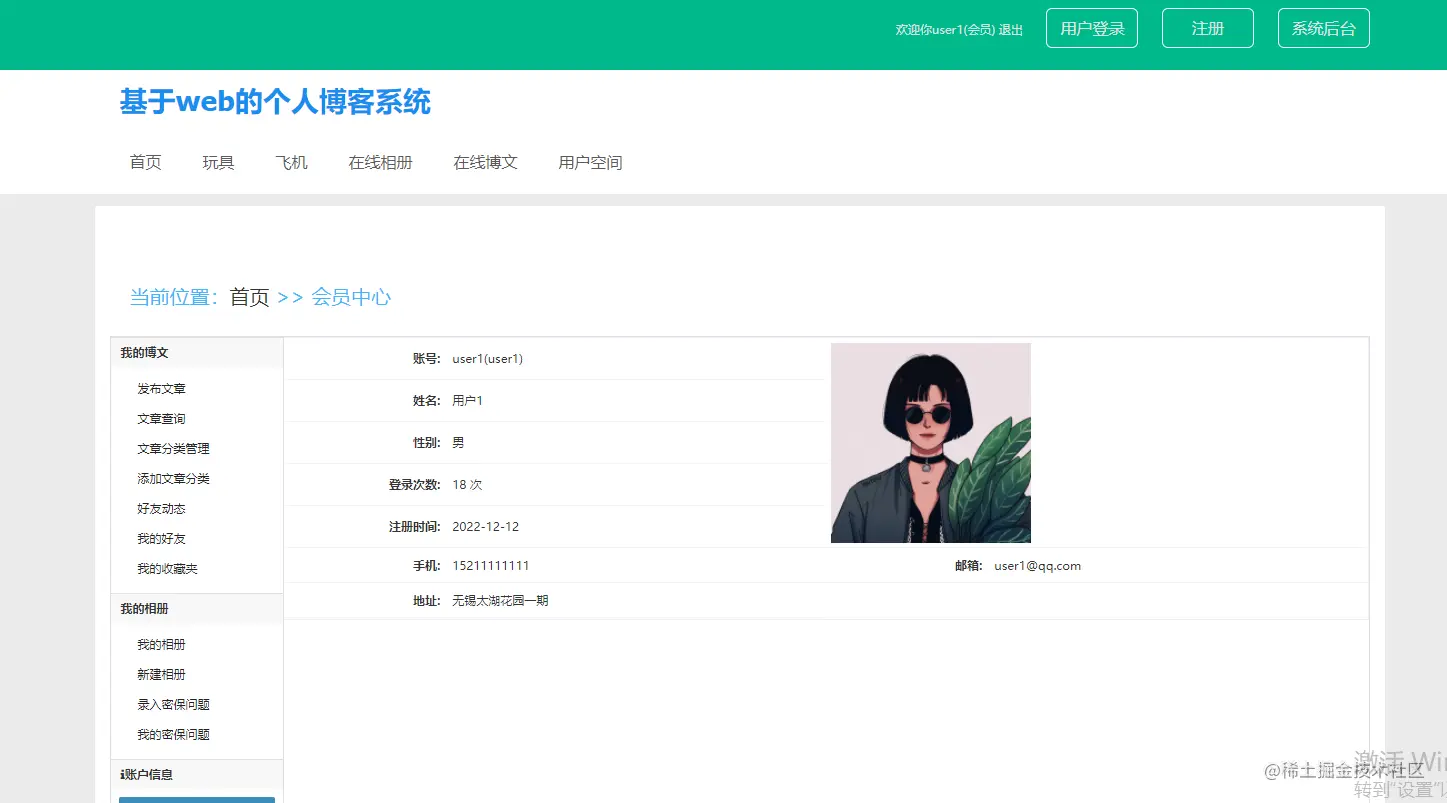
Task: Open the 首页 nav menu item
Action: (x=146, y=162)
